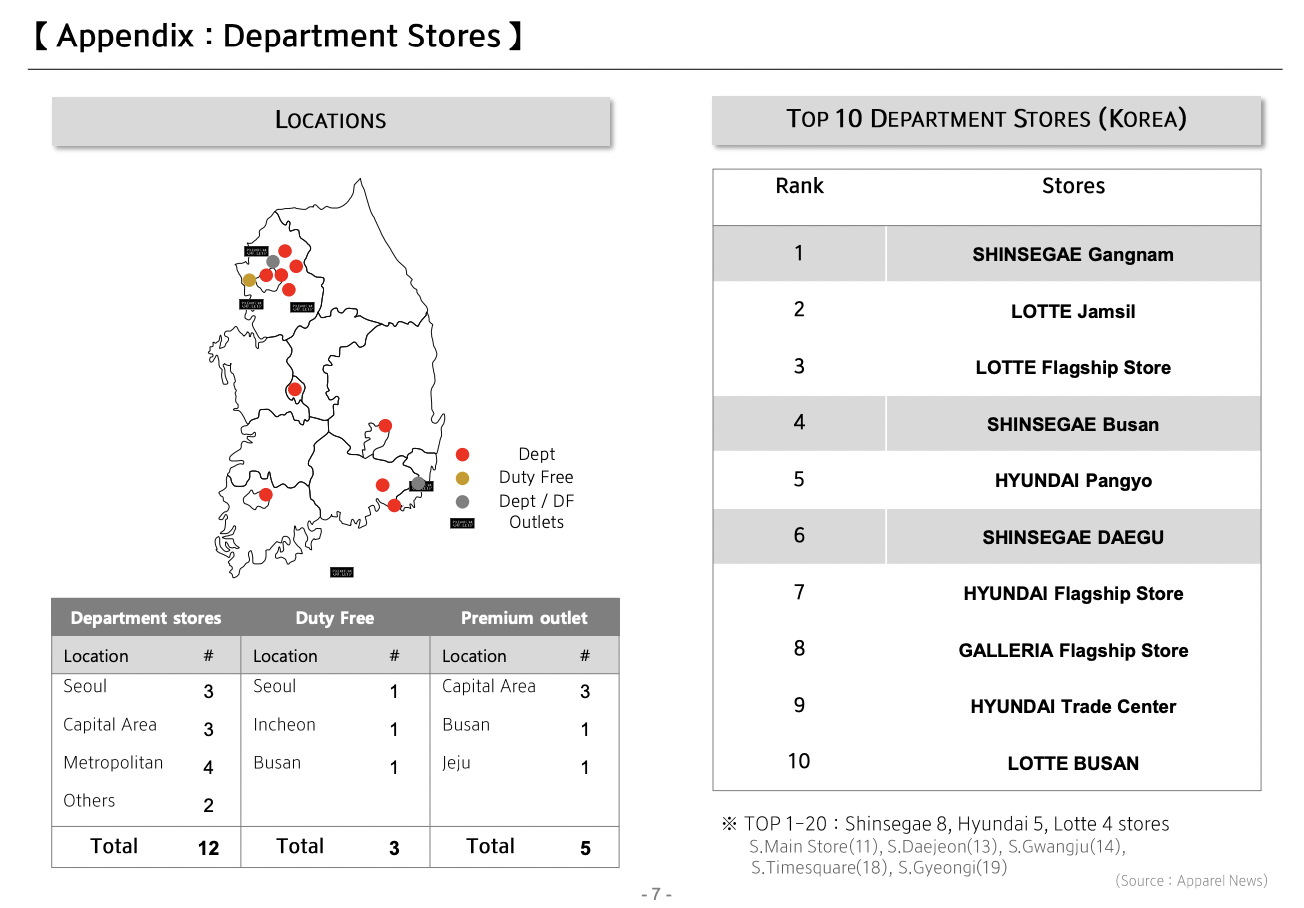Select HYUNDAI Flagship Store row

point(987,593)
